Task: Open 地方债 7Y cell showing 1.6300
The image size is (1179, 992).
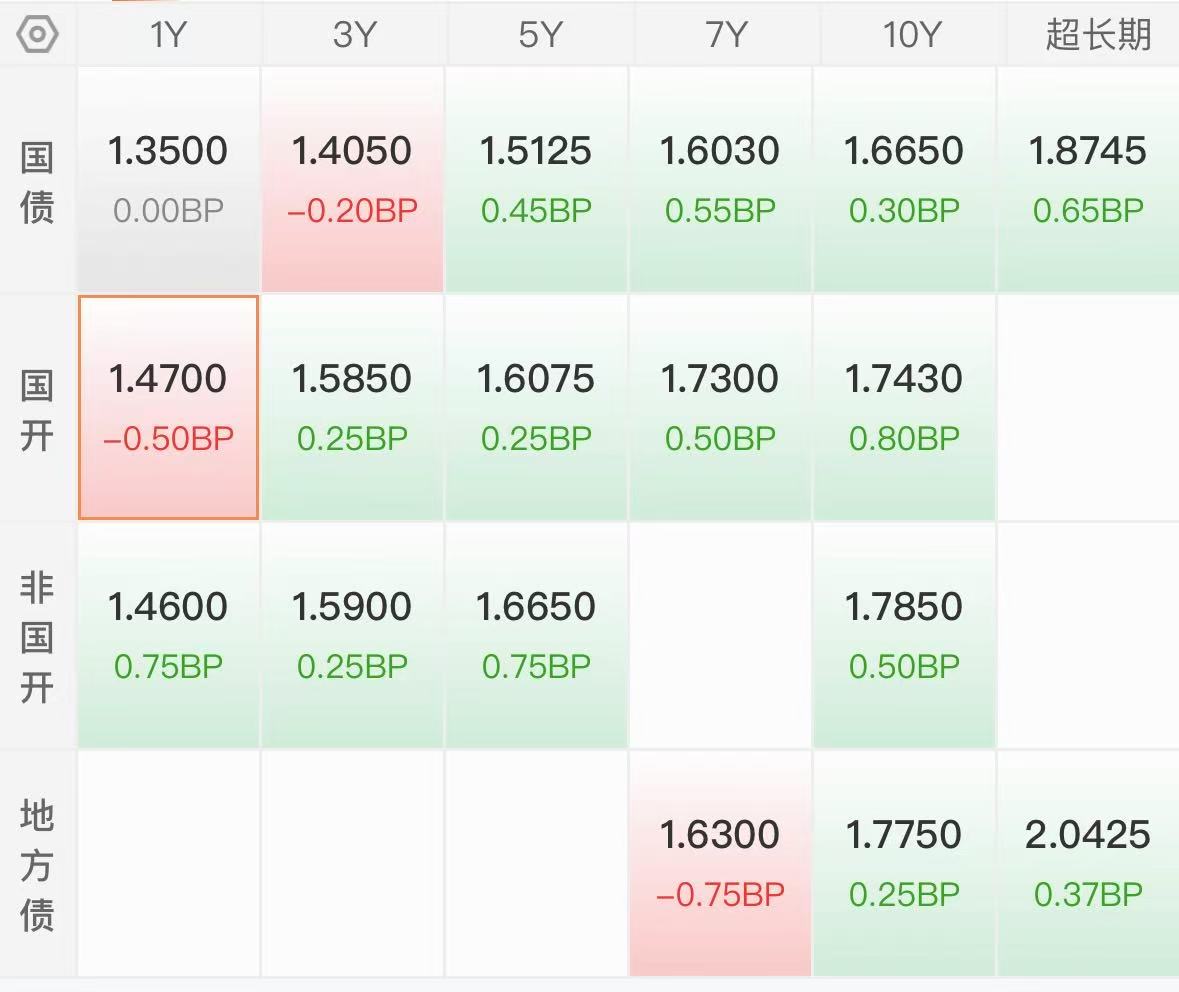Action: tap(720, 863)
